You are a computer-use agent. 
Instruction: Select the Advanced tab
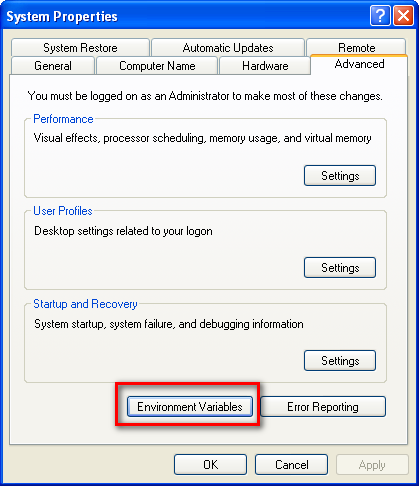[x=359, y=64]
